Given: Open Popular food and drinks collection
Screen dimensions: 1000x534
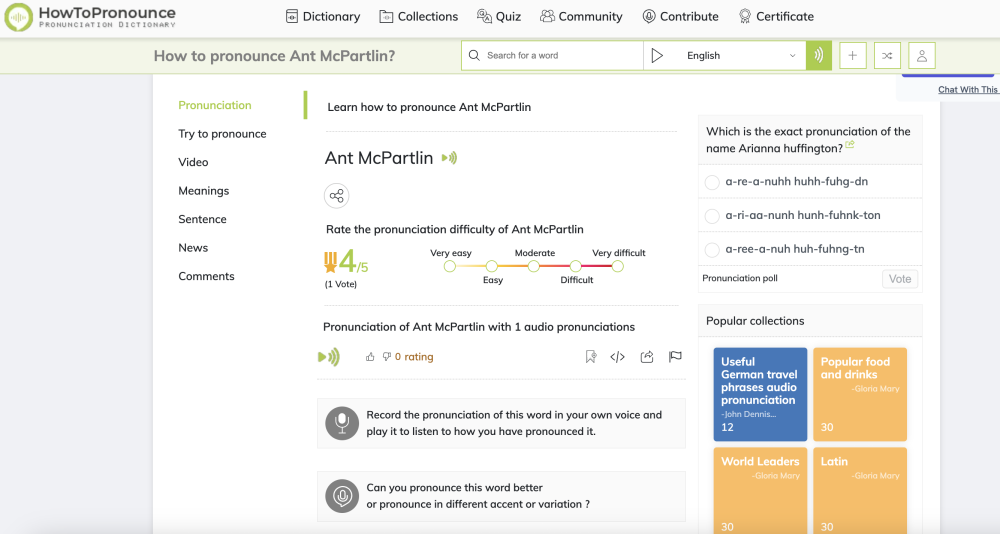Looking at the screenshot, I should 860,394.
